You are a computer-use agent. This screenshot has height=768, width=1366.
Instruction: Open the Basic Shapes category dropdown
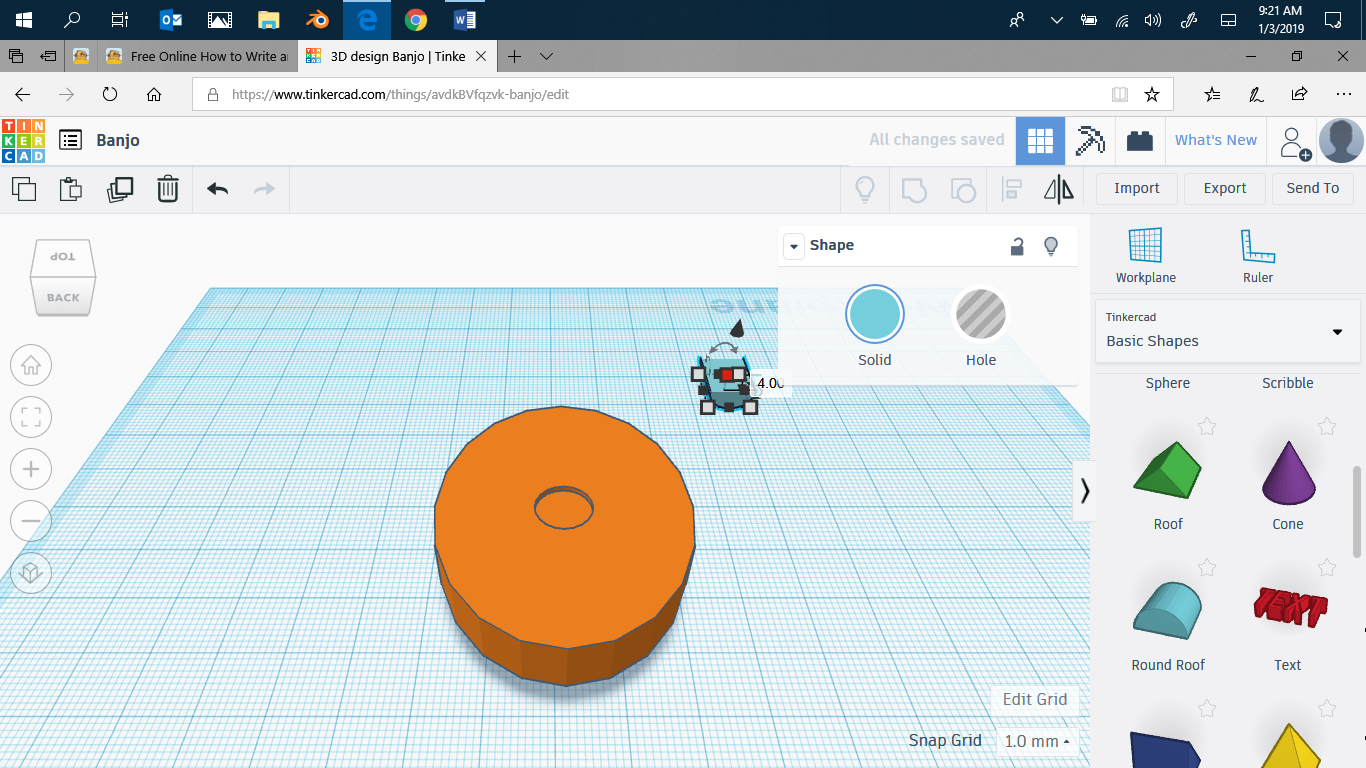(1227, 331)
